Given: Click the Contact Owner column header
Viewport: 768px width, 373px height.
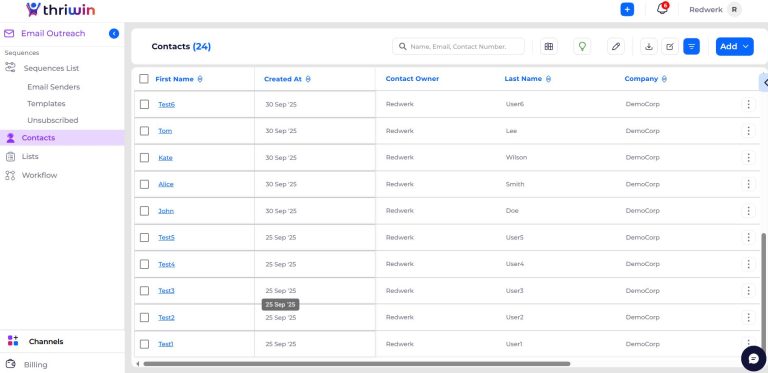Looking at the screenshot, I should tap(412, 79).
